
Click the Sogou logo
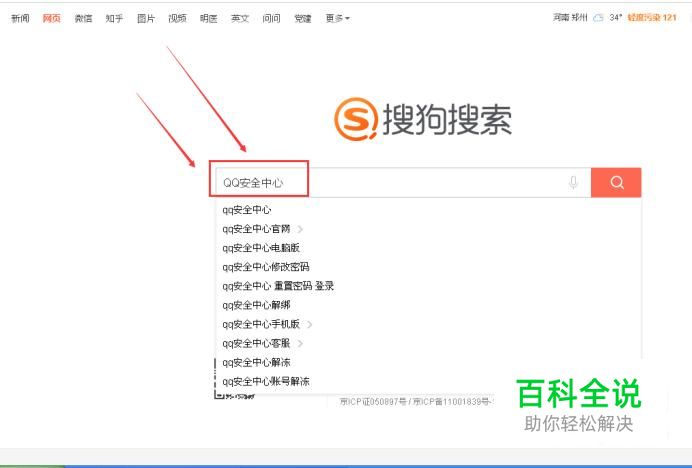coord(423,119)
